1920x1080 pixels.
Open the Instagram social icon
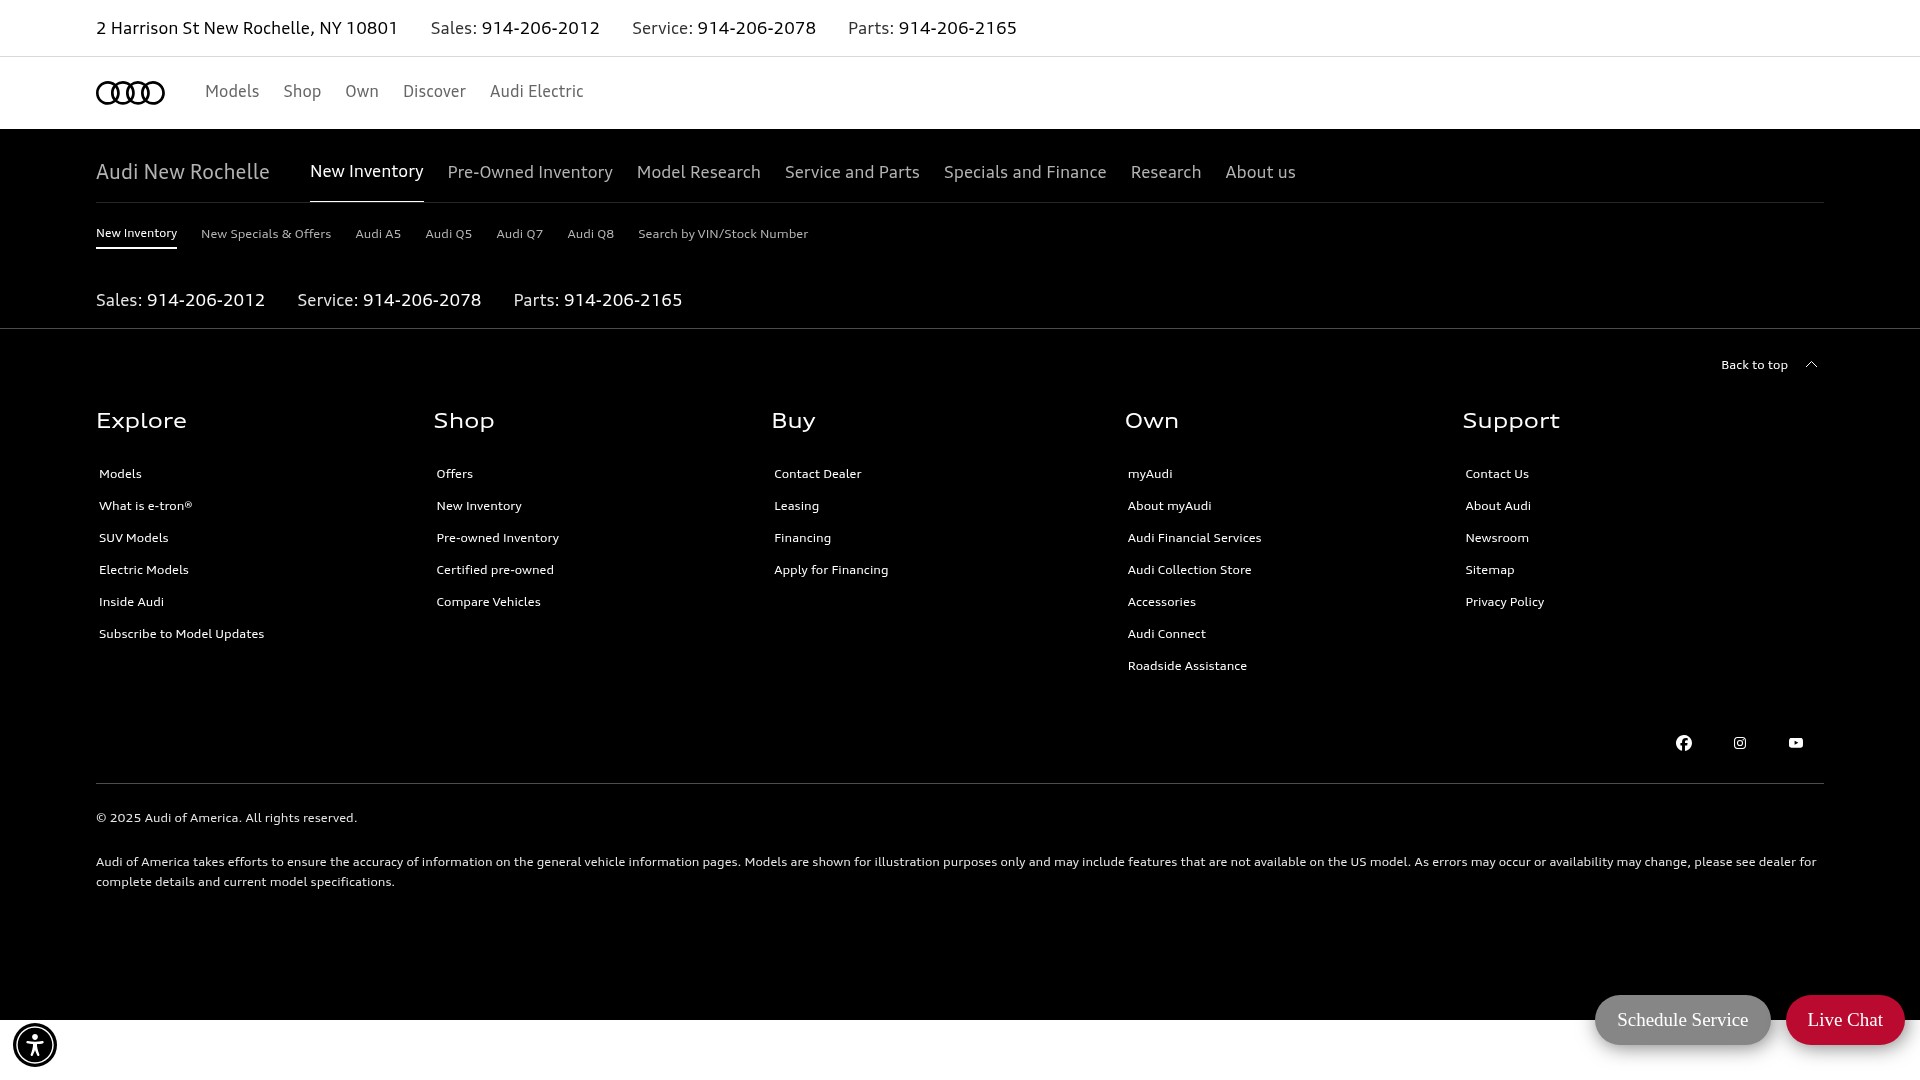coord(1740,743)
